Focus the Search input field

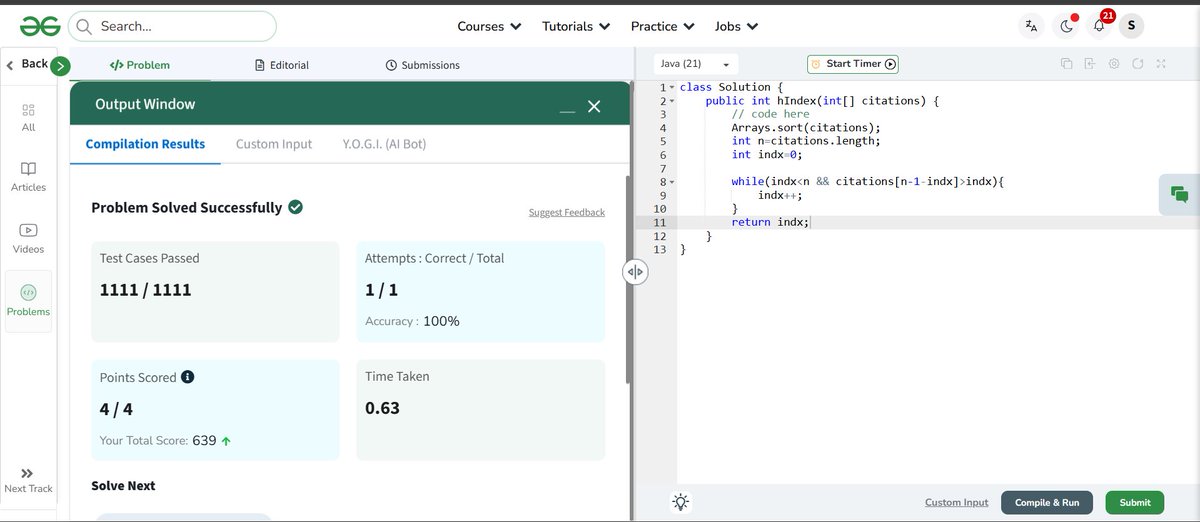point(172,26)
